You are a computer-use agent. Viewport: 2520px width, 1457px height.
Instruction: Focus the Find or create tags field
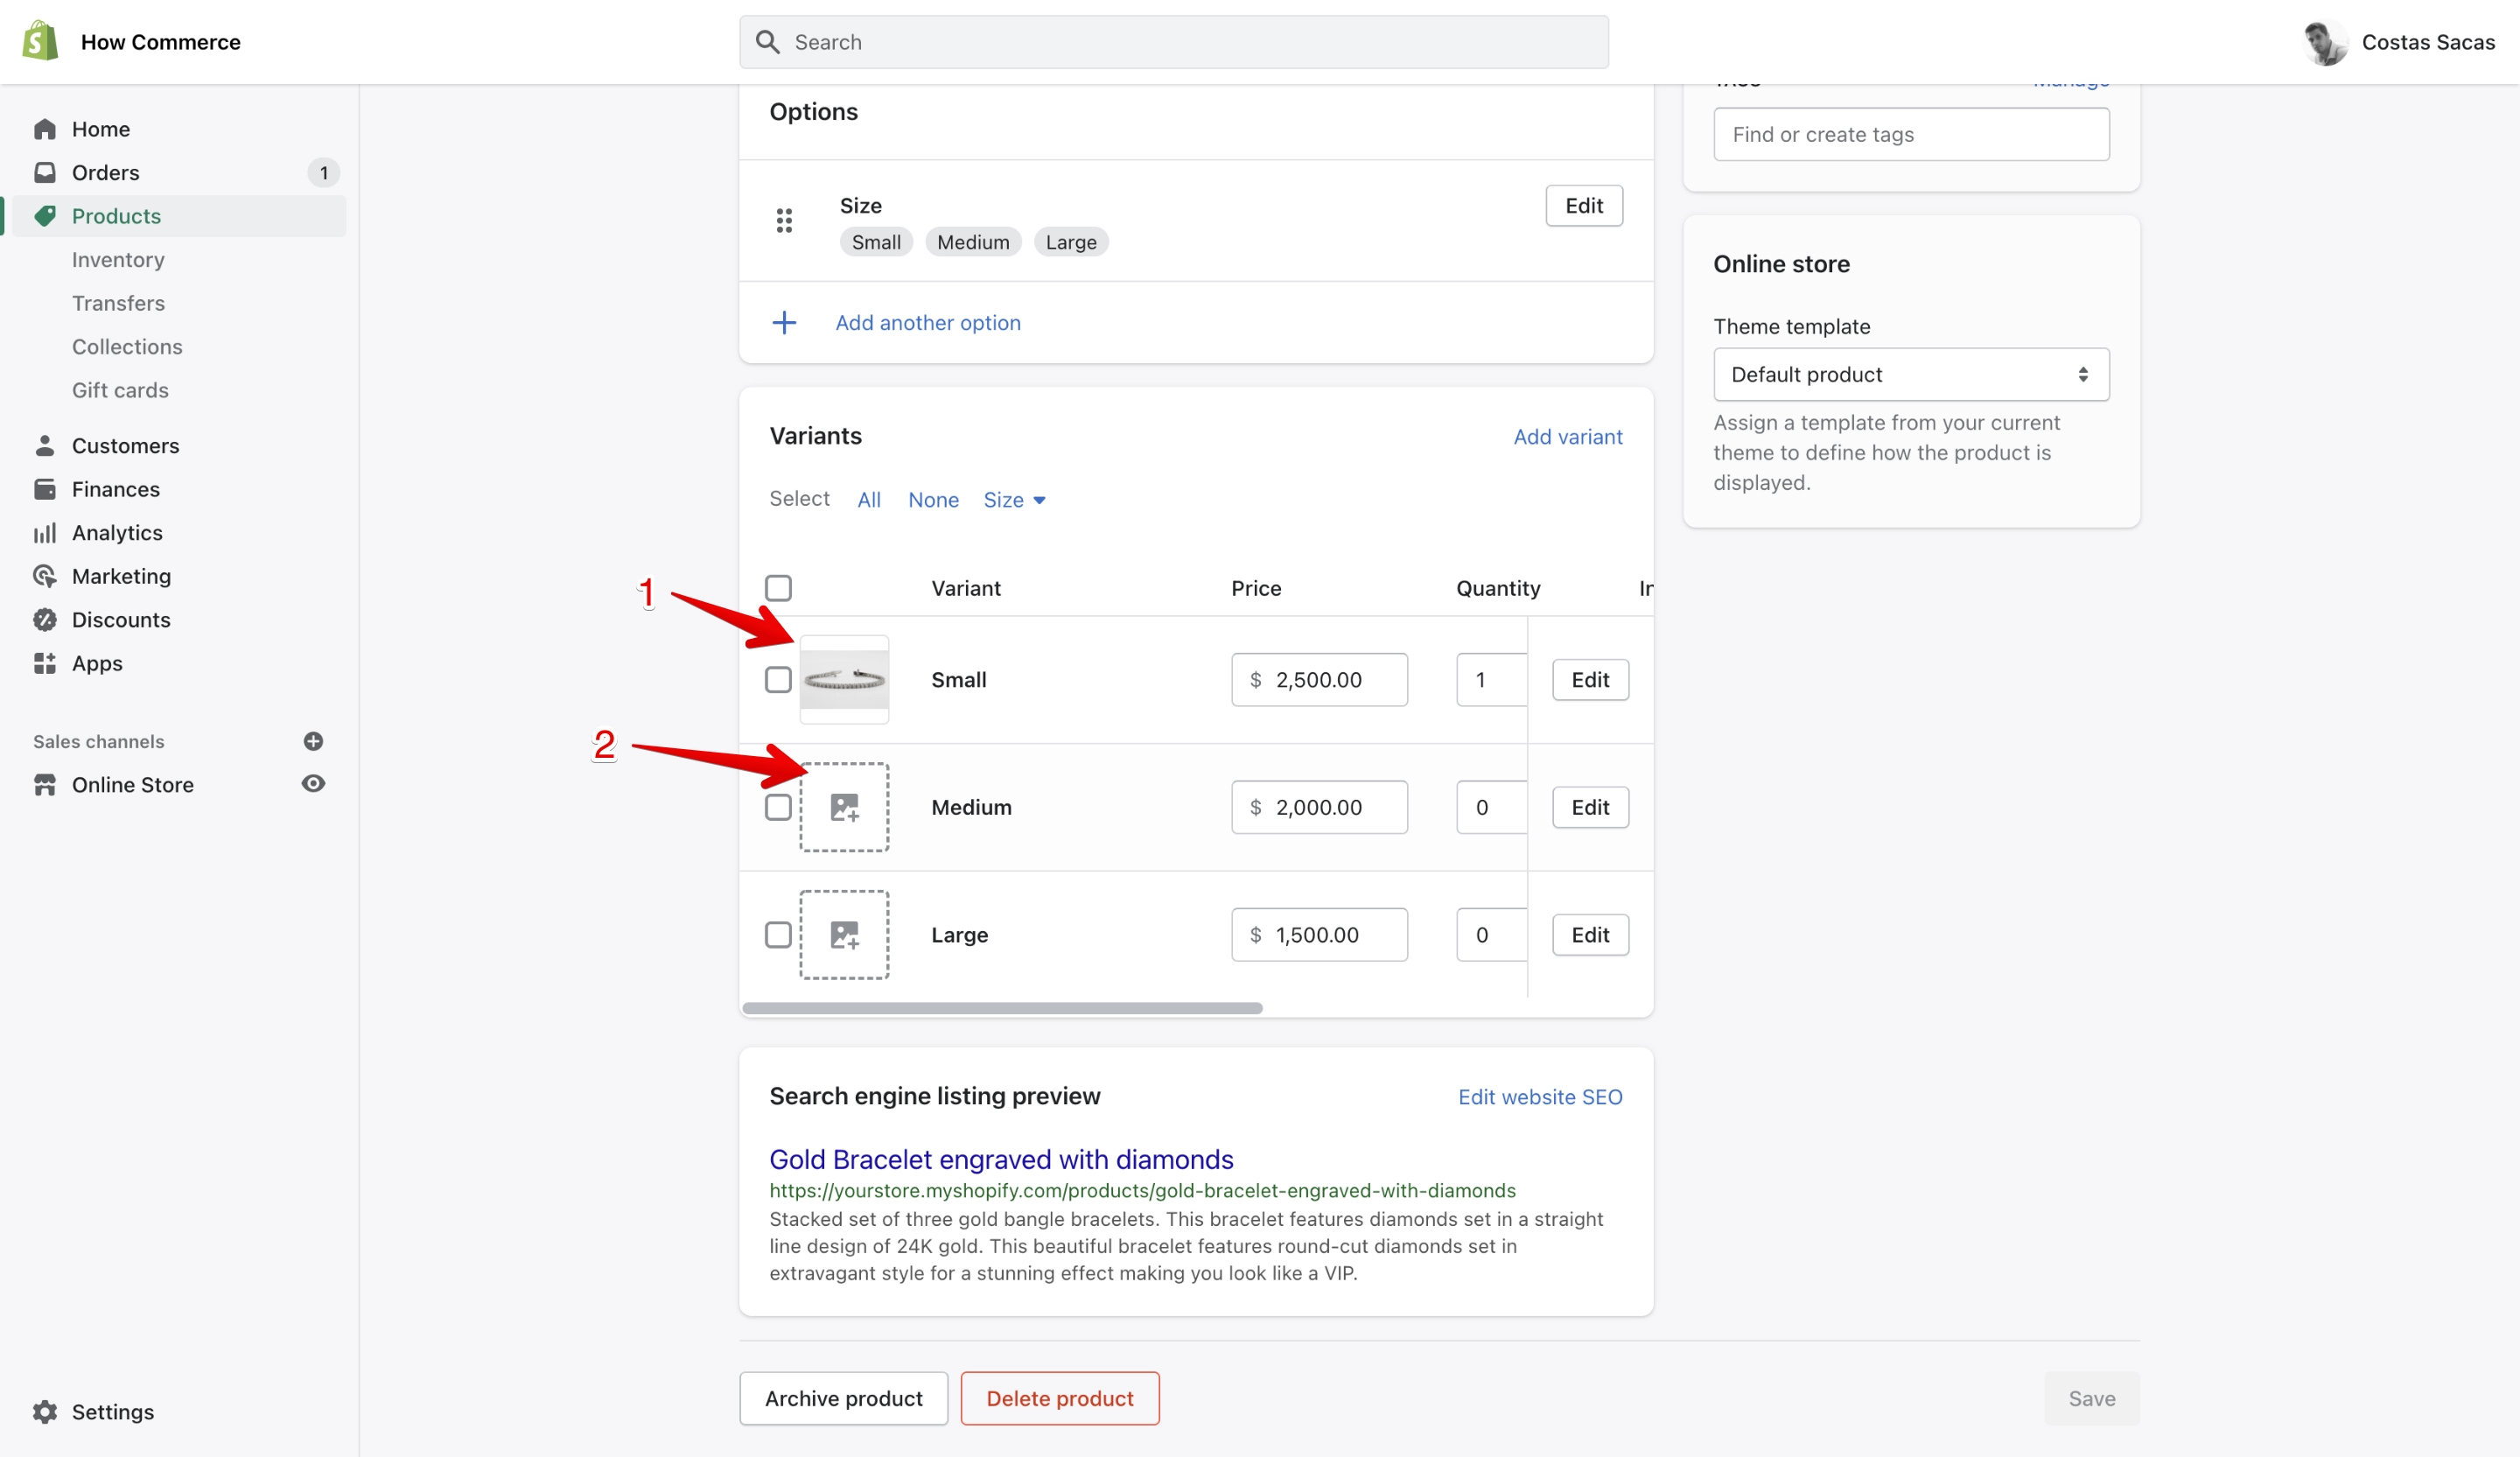[x=1911, y=134]
